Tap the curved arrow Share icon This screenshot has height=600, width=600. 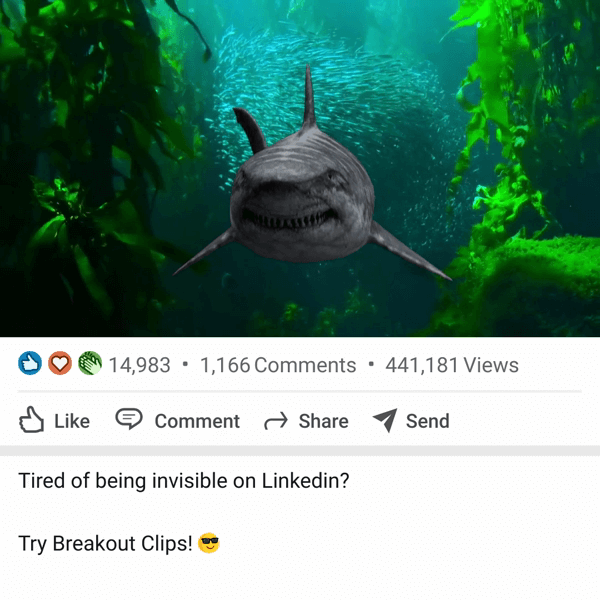click(276, 421)
